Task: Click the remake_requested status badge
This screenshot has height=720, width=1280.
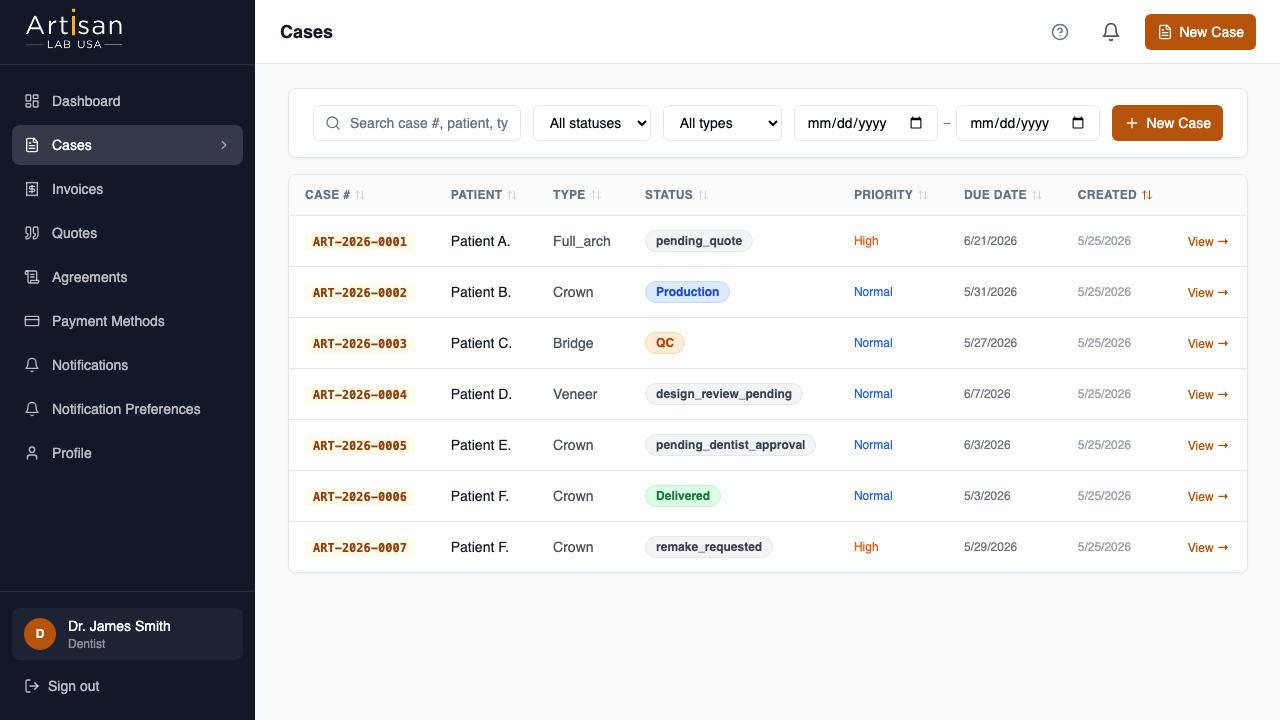Action: pos(709,547)
